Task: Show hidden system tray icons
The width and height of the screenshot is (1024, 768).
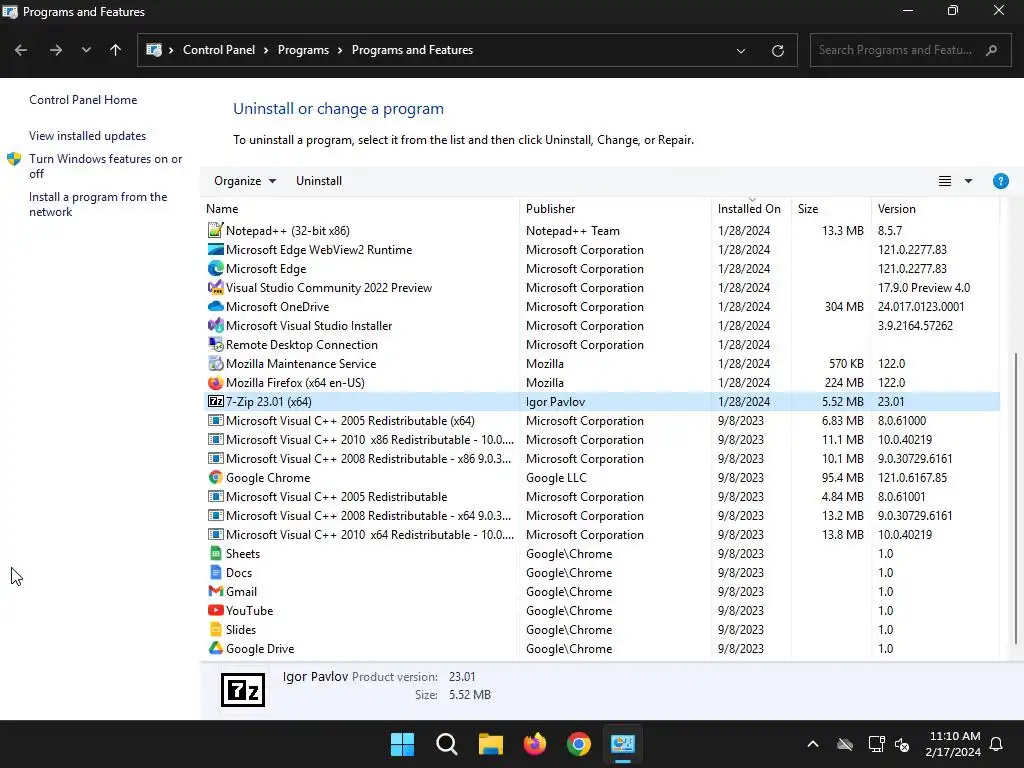Action: (x=813, y=744)
